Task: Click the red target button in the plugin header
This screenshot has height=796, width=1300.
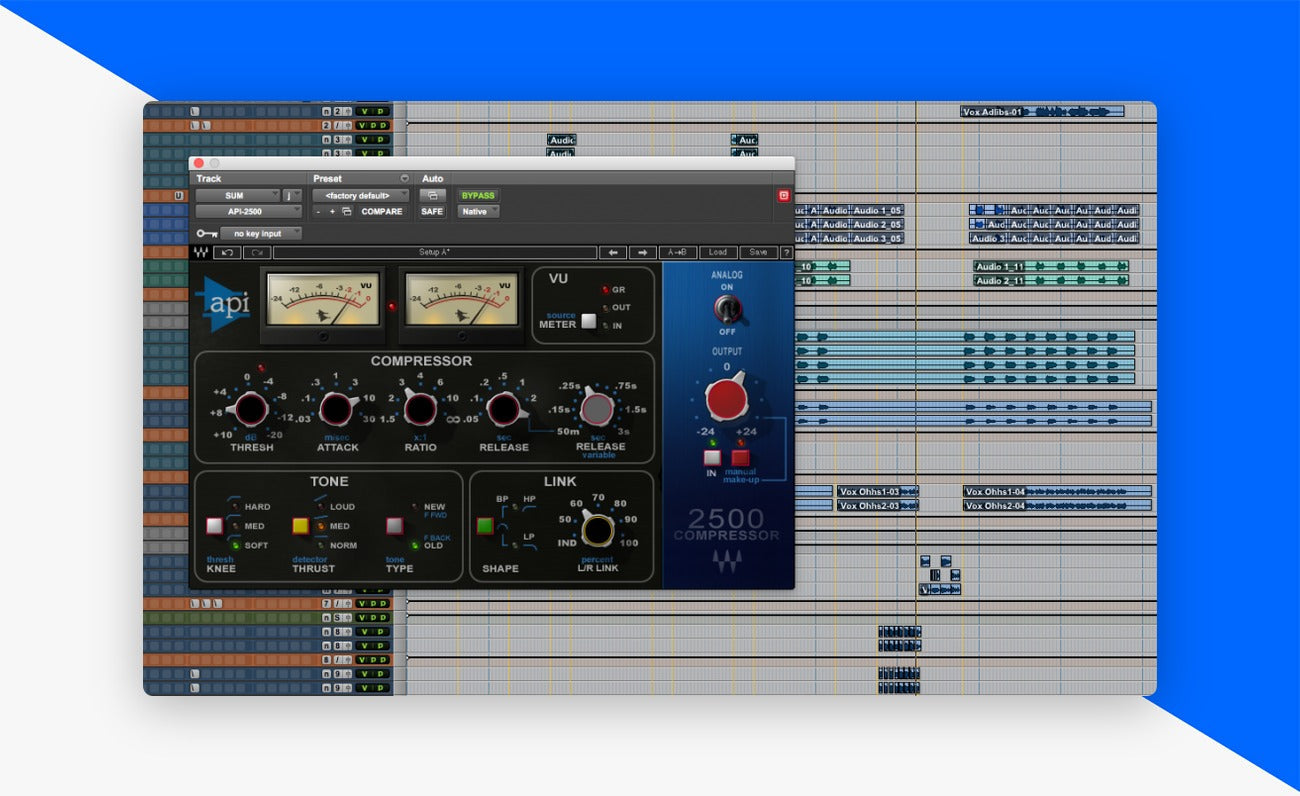Action: pos(784,196)
